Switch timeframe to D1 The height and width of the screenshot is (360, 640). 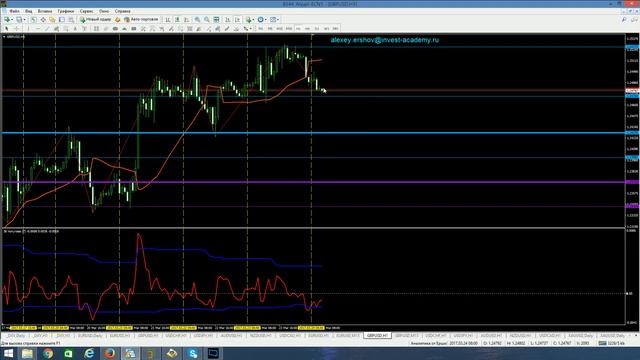click(317, 29)
